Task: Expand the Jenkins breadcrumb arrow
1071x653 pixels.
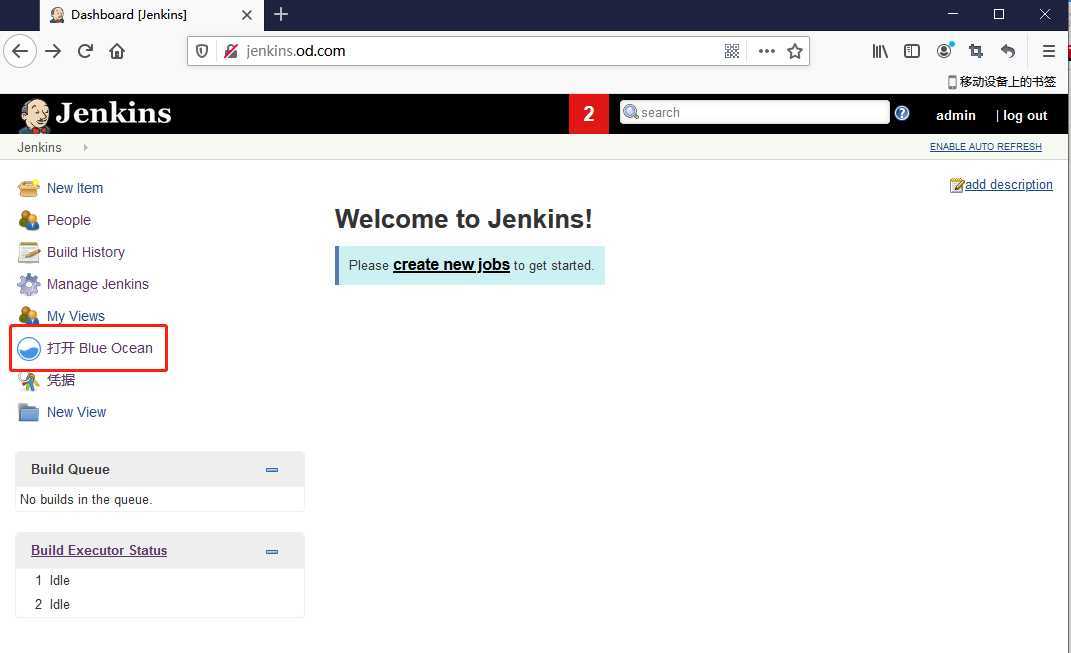Action: (85, 148)
